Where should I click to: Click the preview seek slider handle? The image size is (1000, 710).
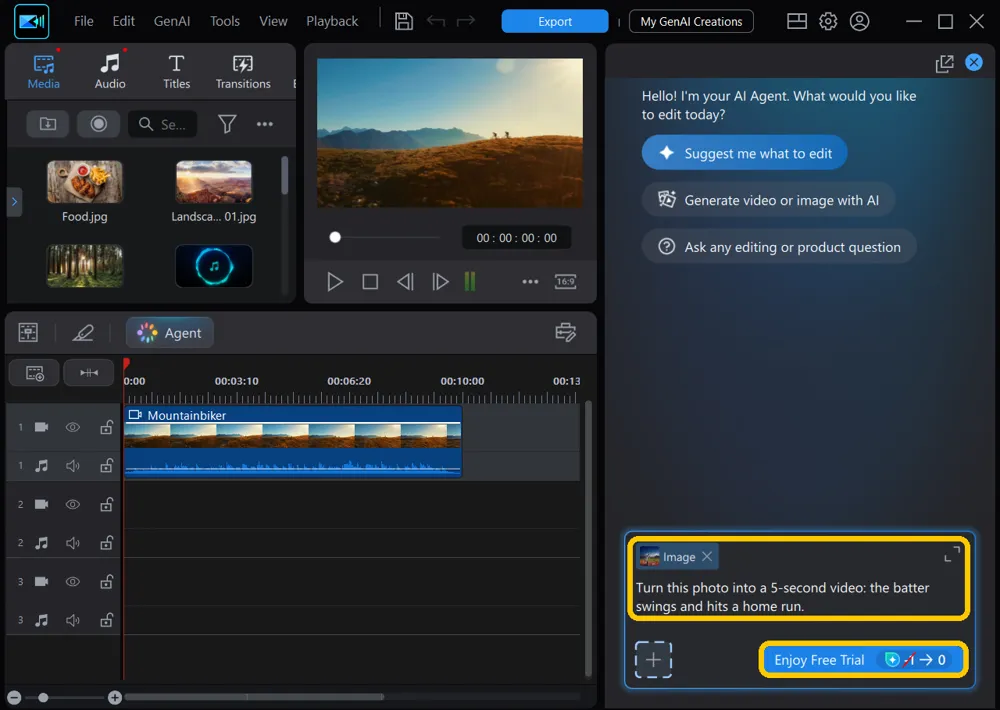tap(335, 237)
